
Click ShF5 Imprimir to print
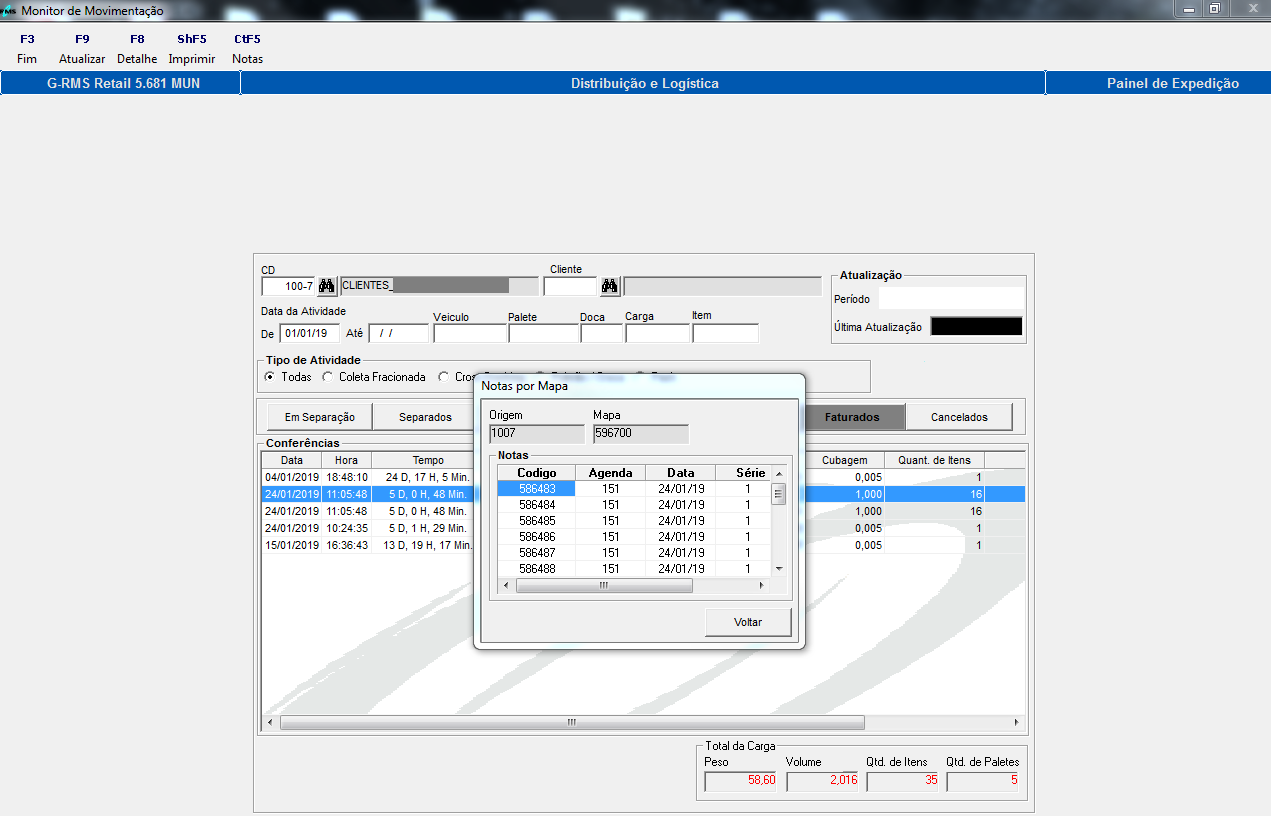pos(192,49)
